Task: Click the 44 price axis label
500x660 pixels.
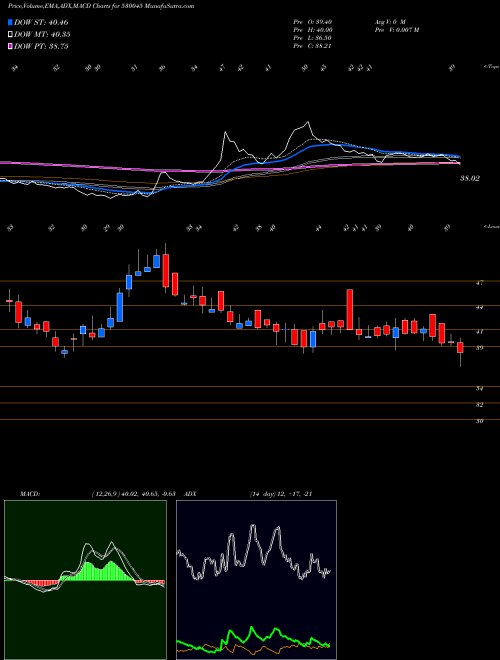Action: coord(479,307)
